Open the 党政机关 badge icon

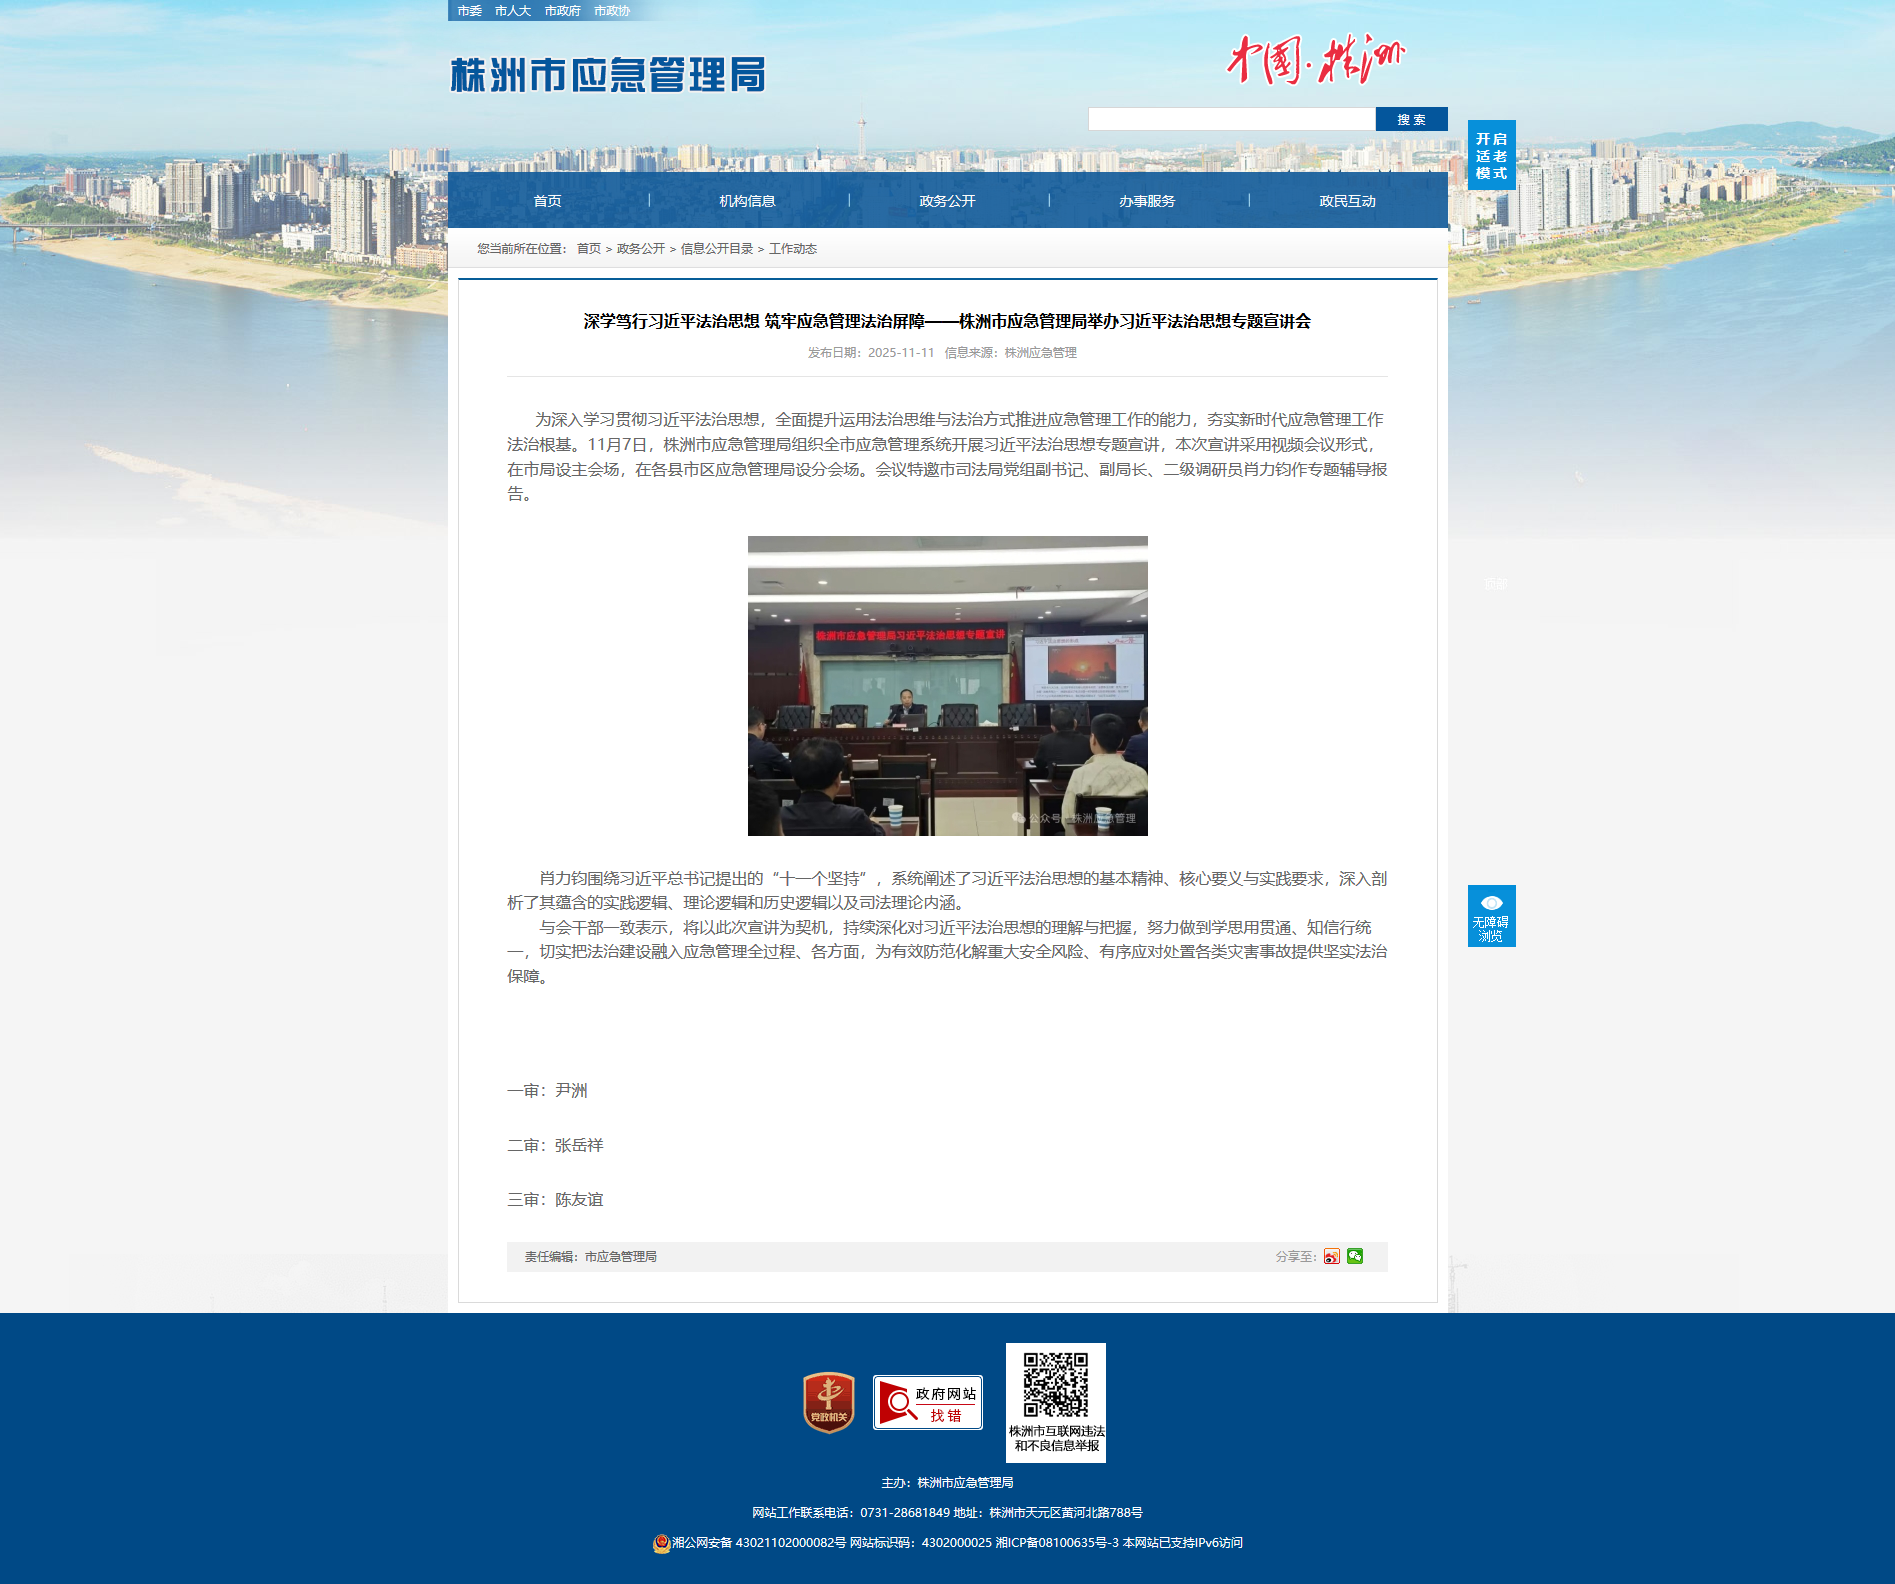pos(828,1402)
